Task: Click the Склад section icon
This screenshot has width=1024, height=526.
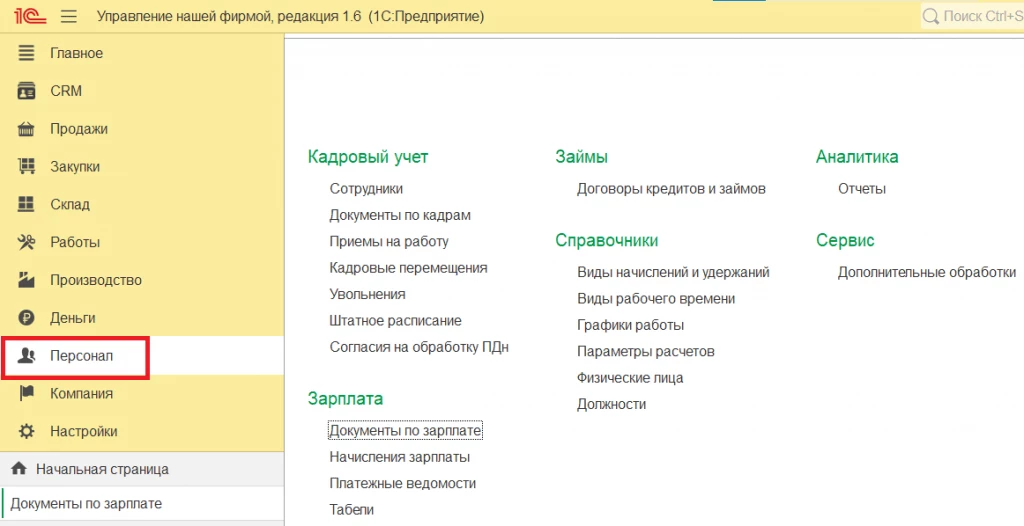Action: [x=26, y=205]
